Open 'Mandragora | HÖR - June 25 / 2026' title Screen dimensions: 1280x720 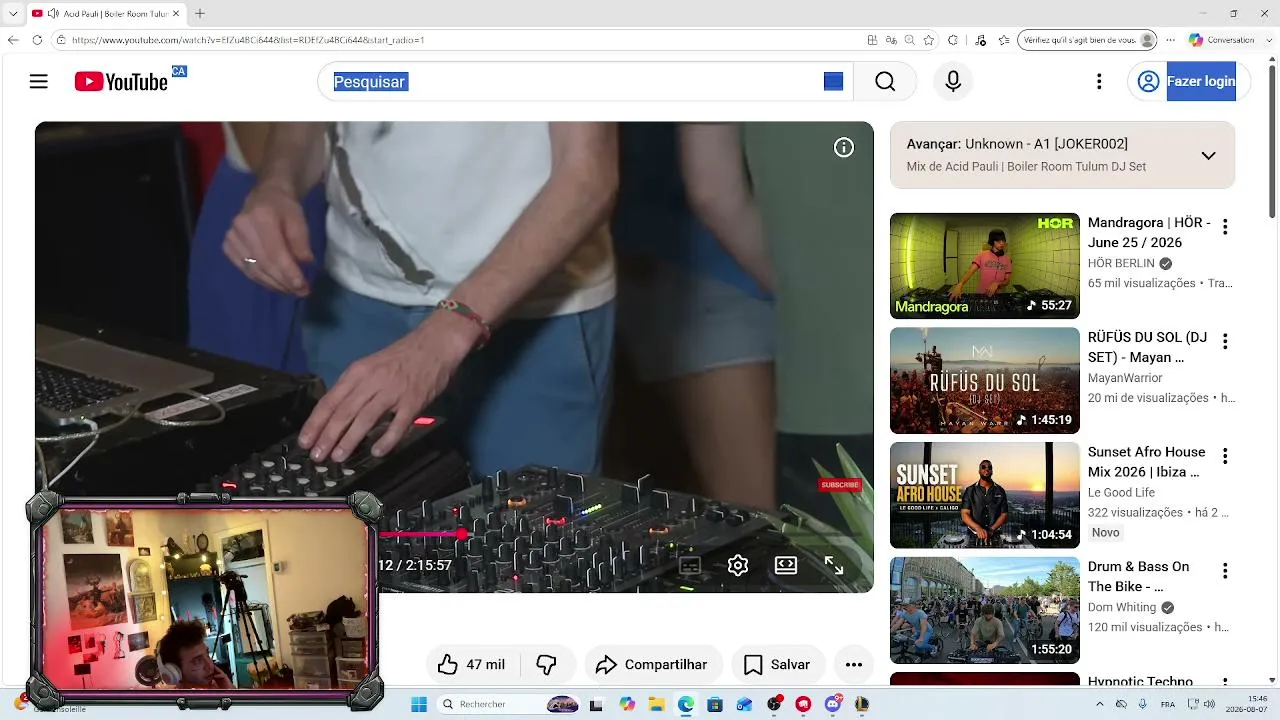[1149, 232]
